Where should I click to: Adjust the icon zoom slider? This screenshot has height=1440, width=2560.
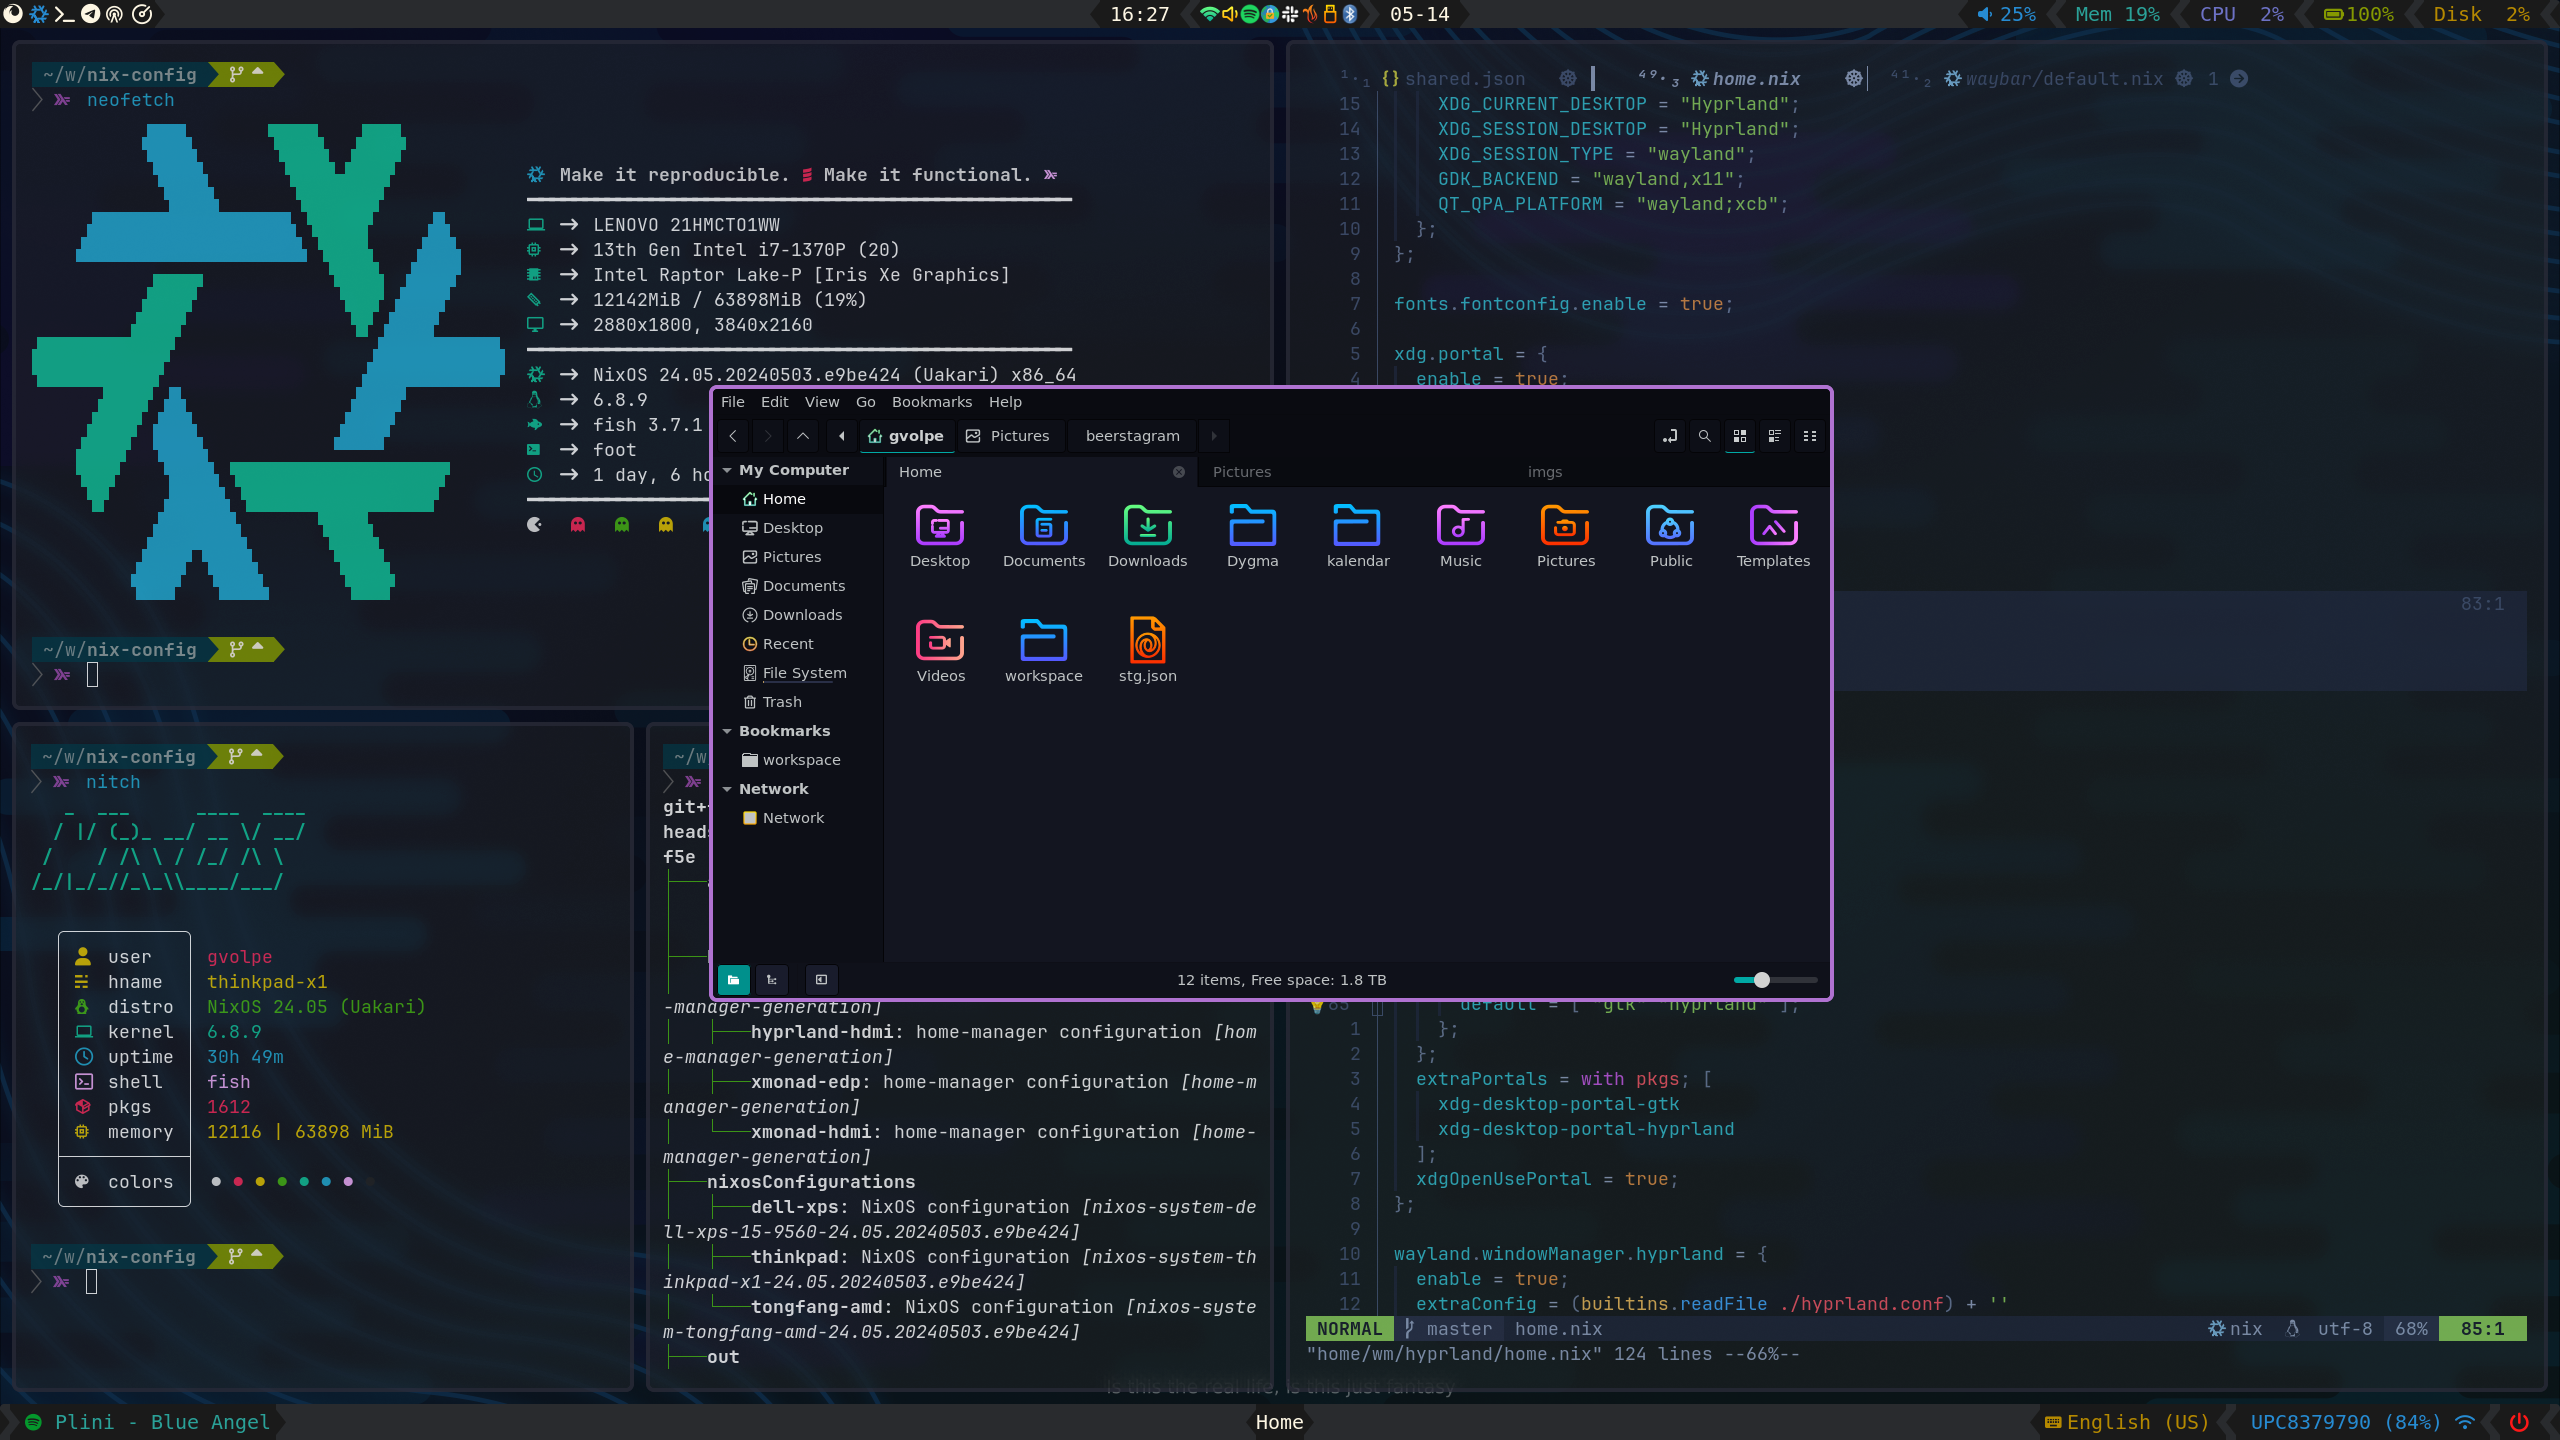[1762, 980]
